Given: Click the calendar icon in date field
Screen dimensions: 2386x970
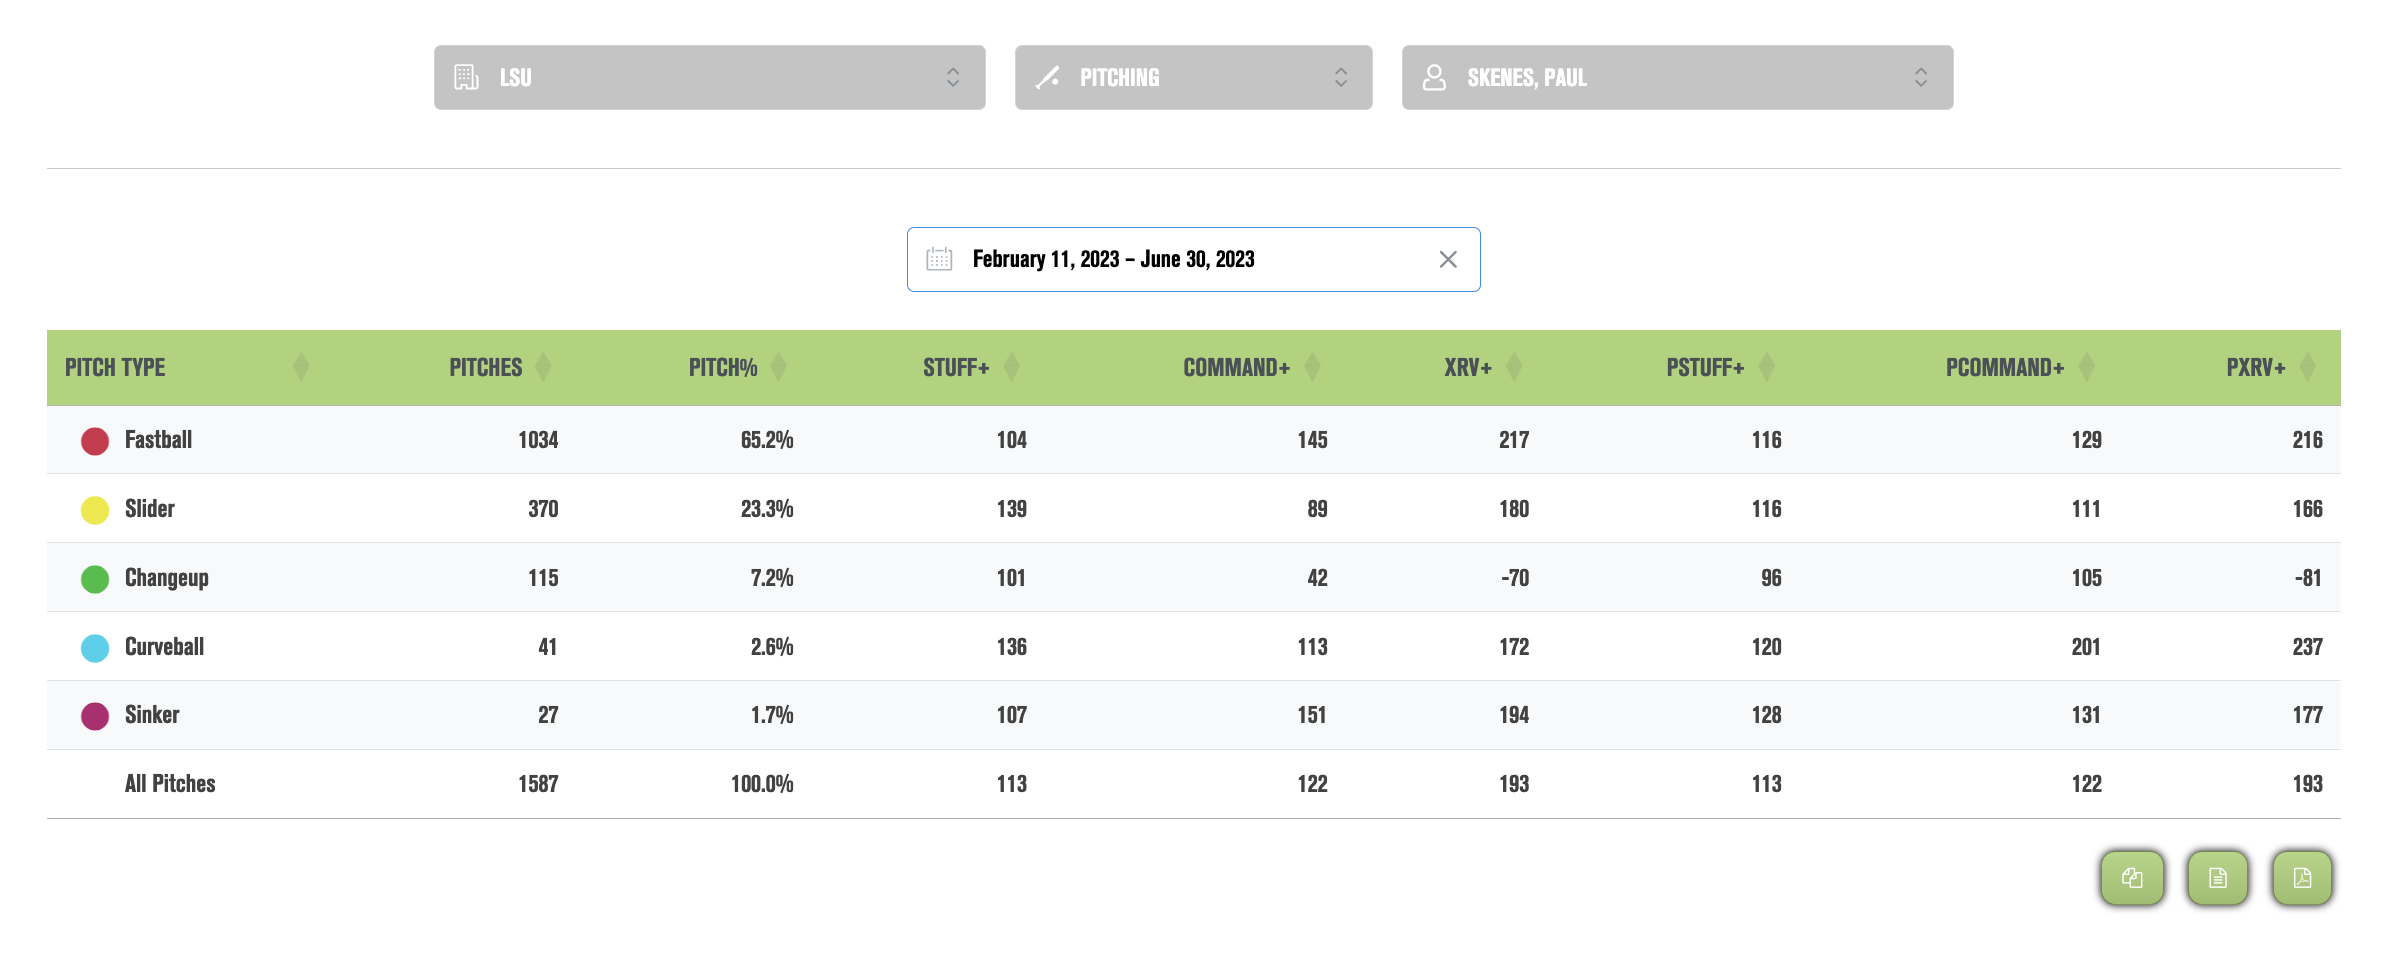Looking at the screenshot, I should 939,259.
